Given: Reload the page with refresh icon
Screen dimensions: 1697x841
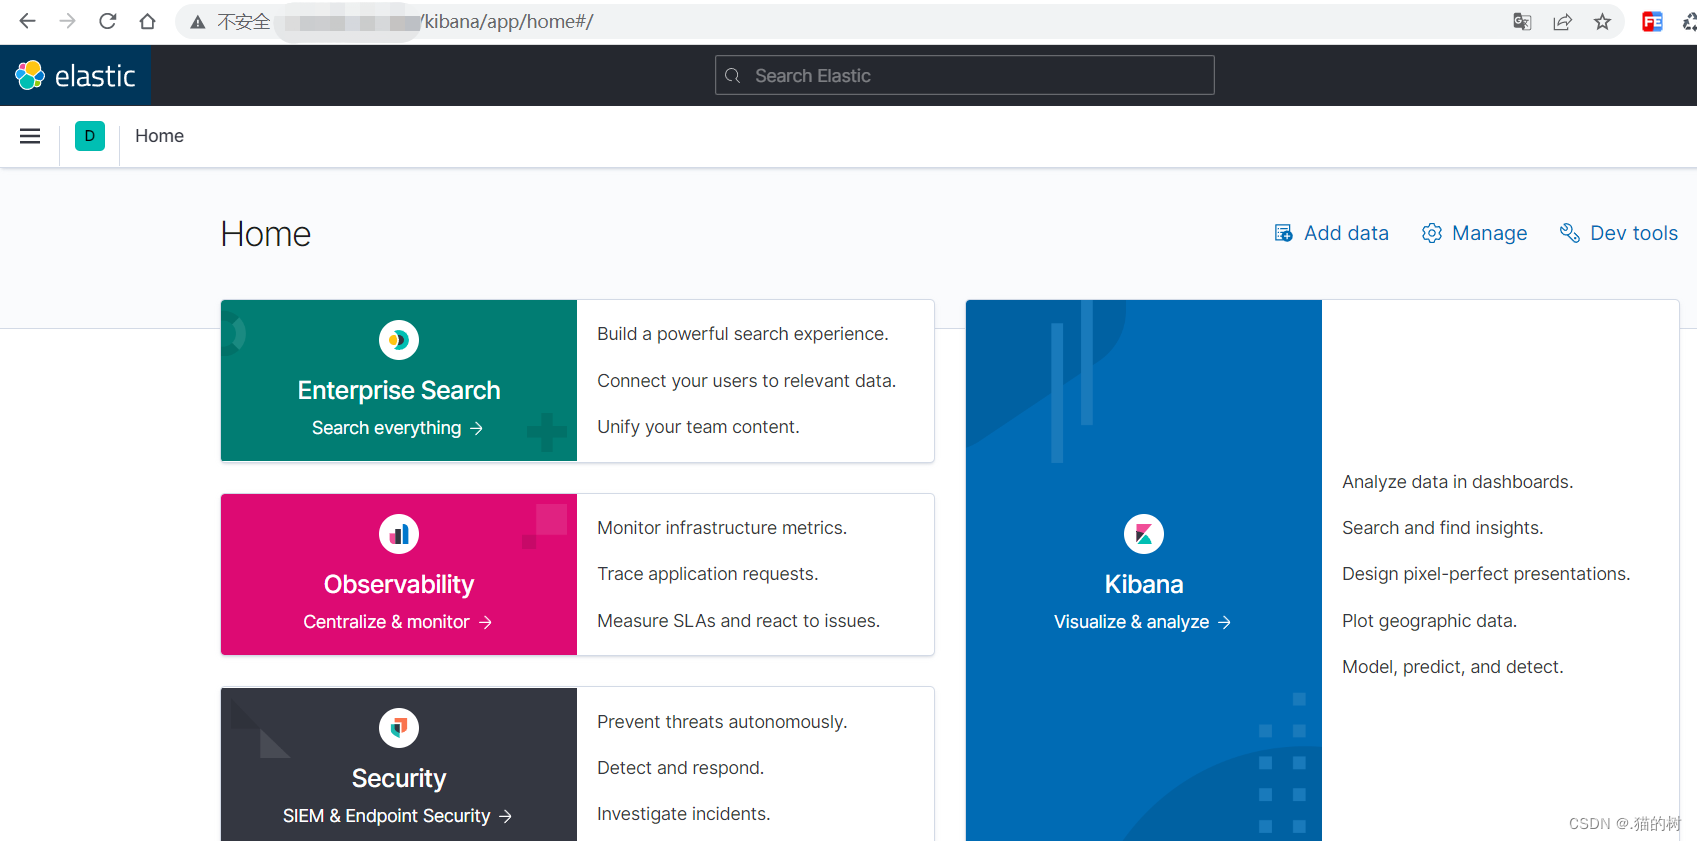Looking at the screenshot, I should [107, 21].
